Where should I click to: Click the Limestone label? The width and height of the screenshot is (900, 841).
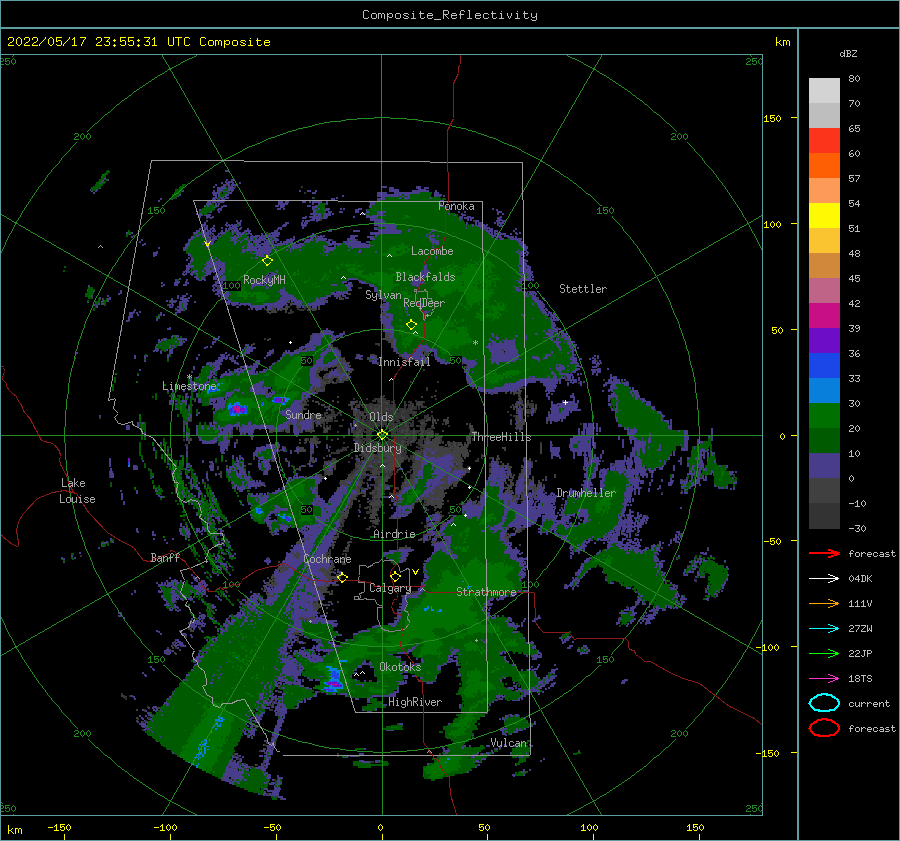point(189,386)
